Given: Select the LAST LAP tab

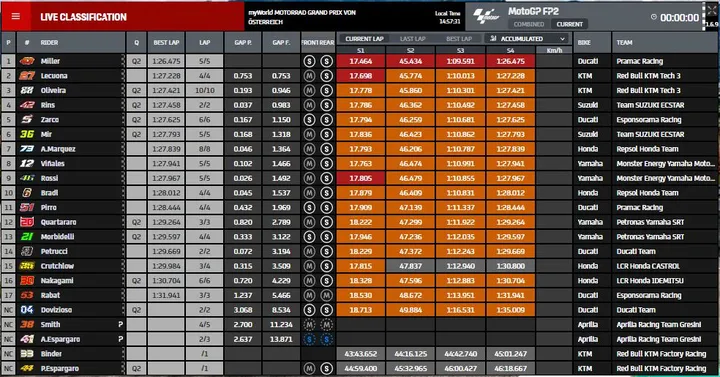Looking at the screenshot, I should click(x=412, y=39).
